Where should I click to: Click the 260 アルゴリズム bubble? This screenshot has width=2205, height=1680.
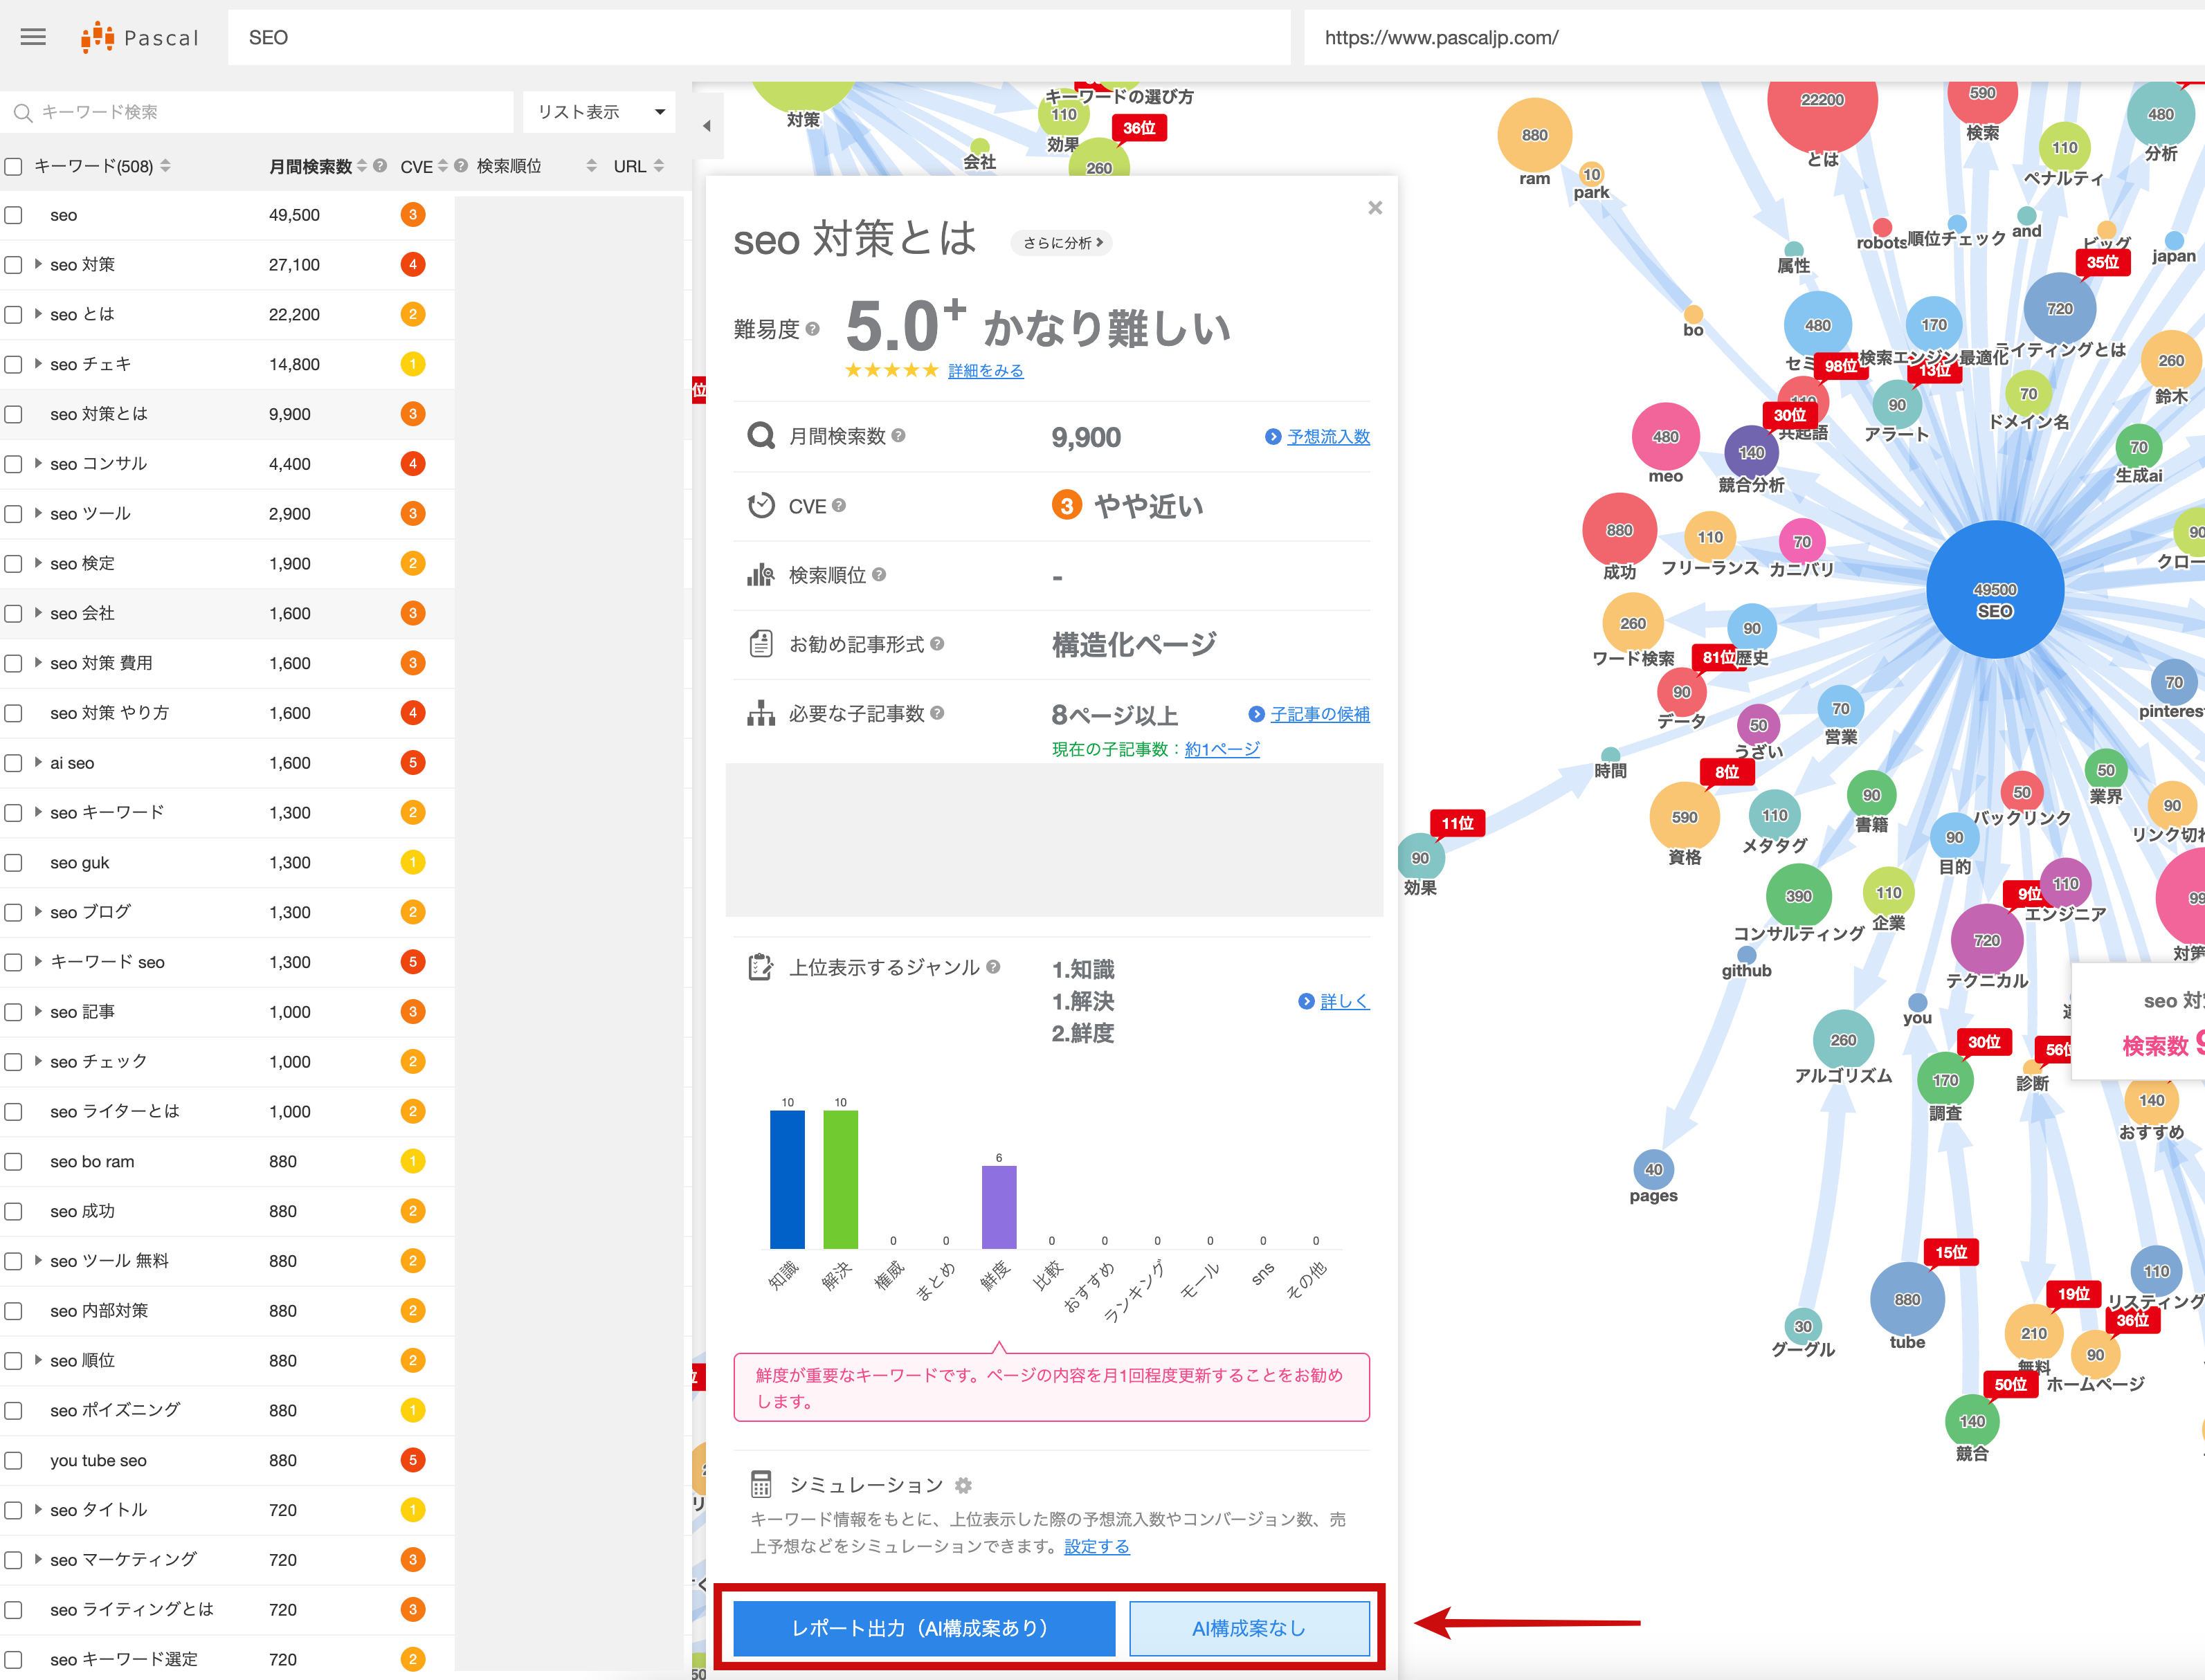click(1843, 1040)
